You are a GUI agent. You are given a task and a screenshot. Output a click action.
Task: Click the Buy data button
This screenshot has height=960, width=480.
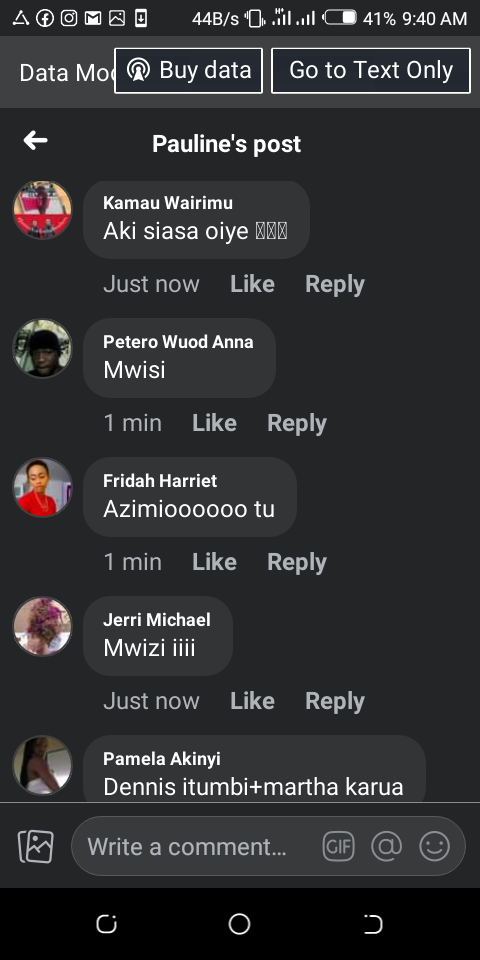point(189,70)
